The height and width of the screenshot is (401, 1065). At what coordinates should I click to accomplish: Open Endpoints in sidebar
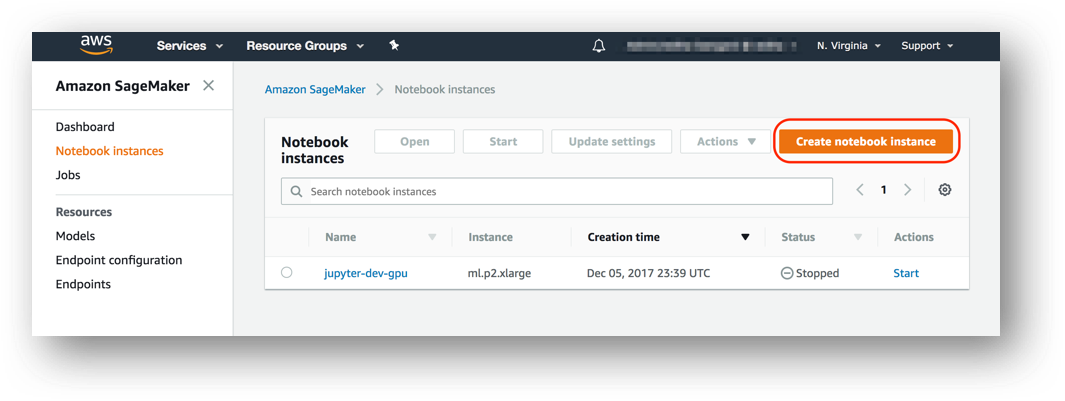pos(83,284)
